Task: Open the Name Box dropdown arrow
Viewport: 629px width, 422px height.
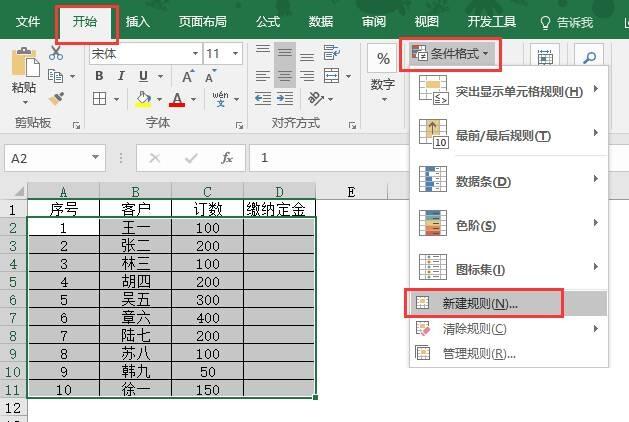Action: click(x=95, y=157)
